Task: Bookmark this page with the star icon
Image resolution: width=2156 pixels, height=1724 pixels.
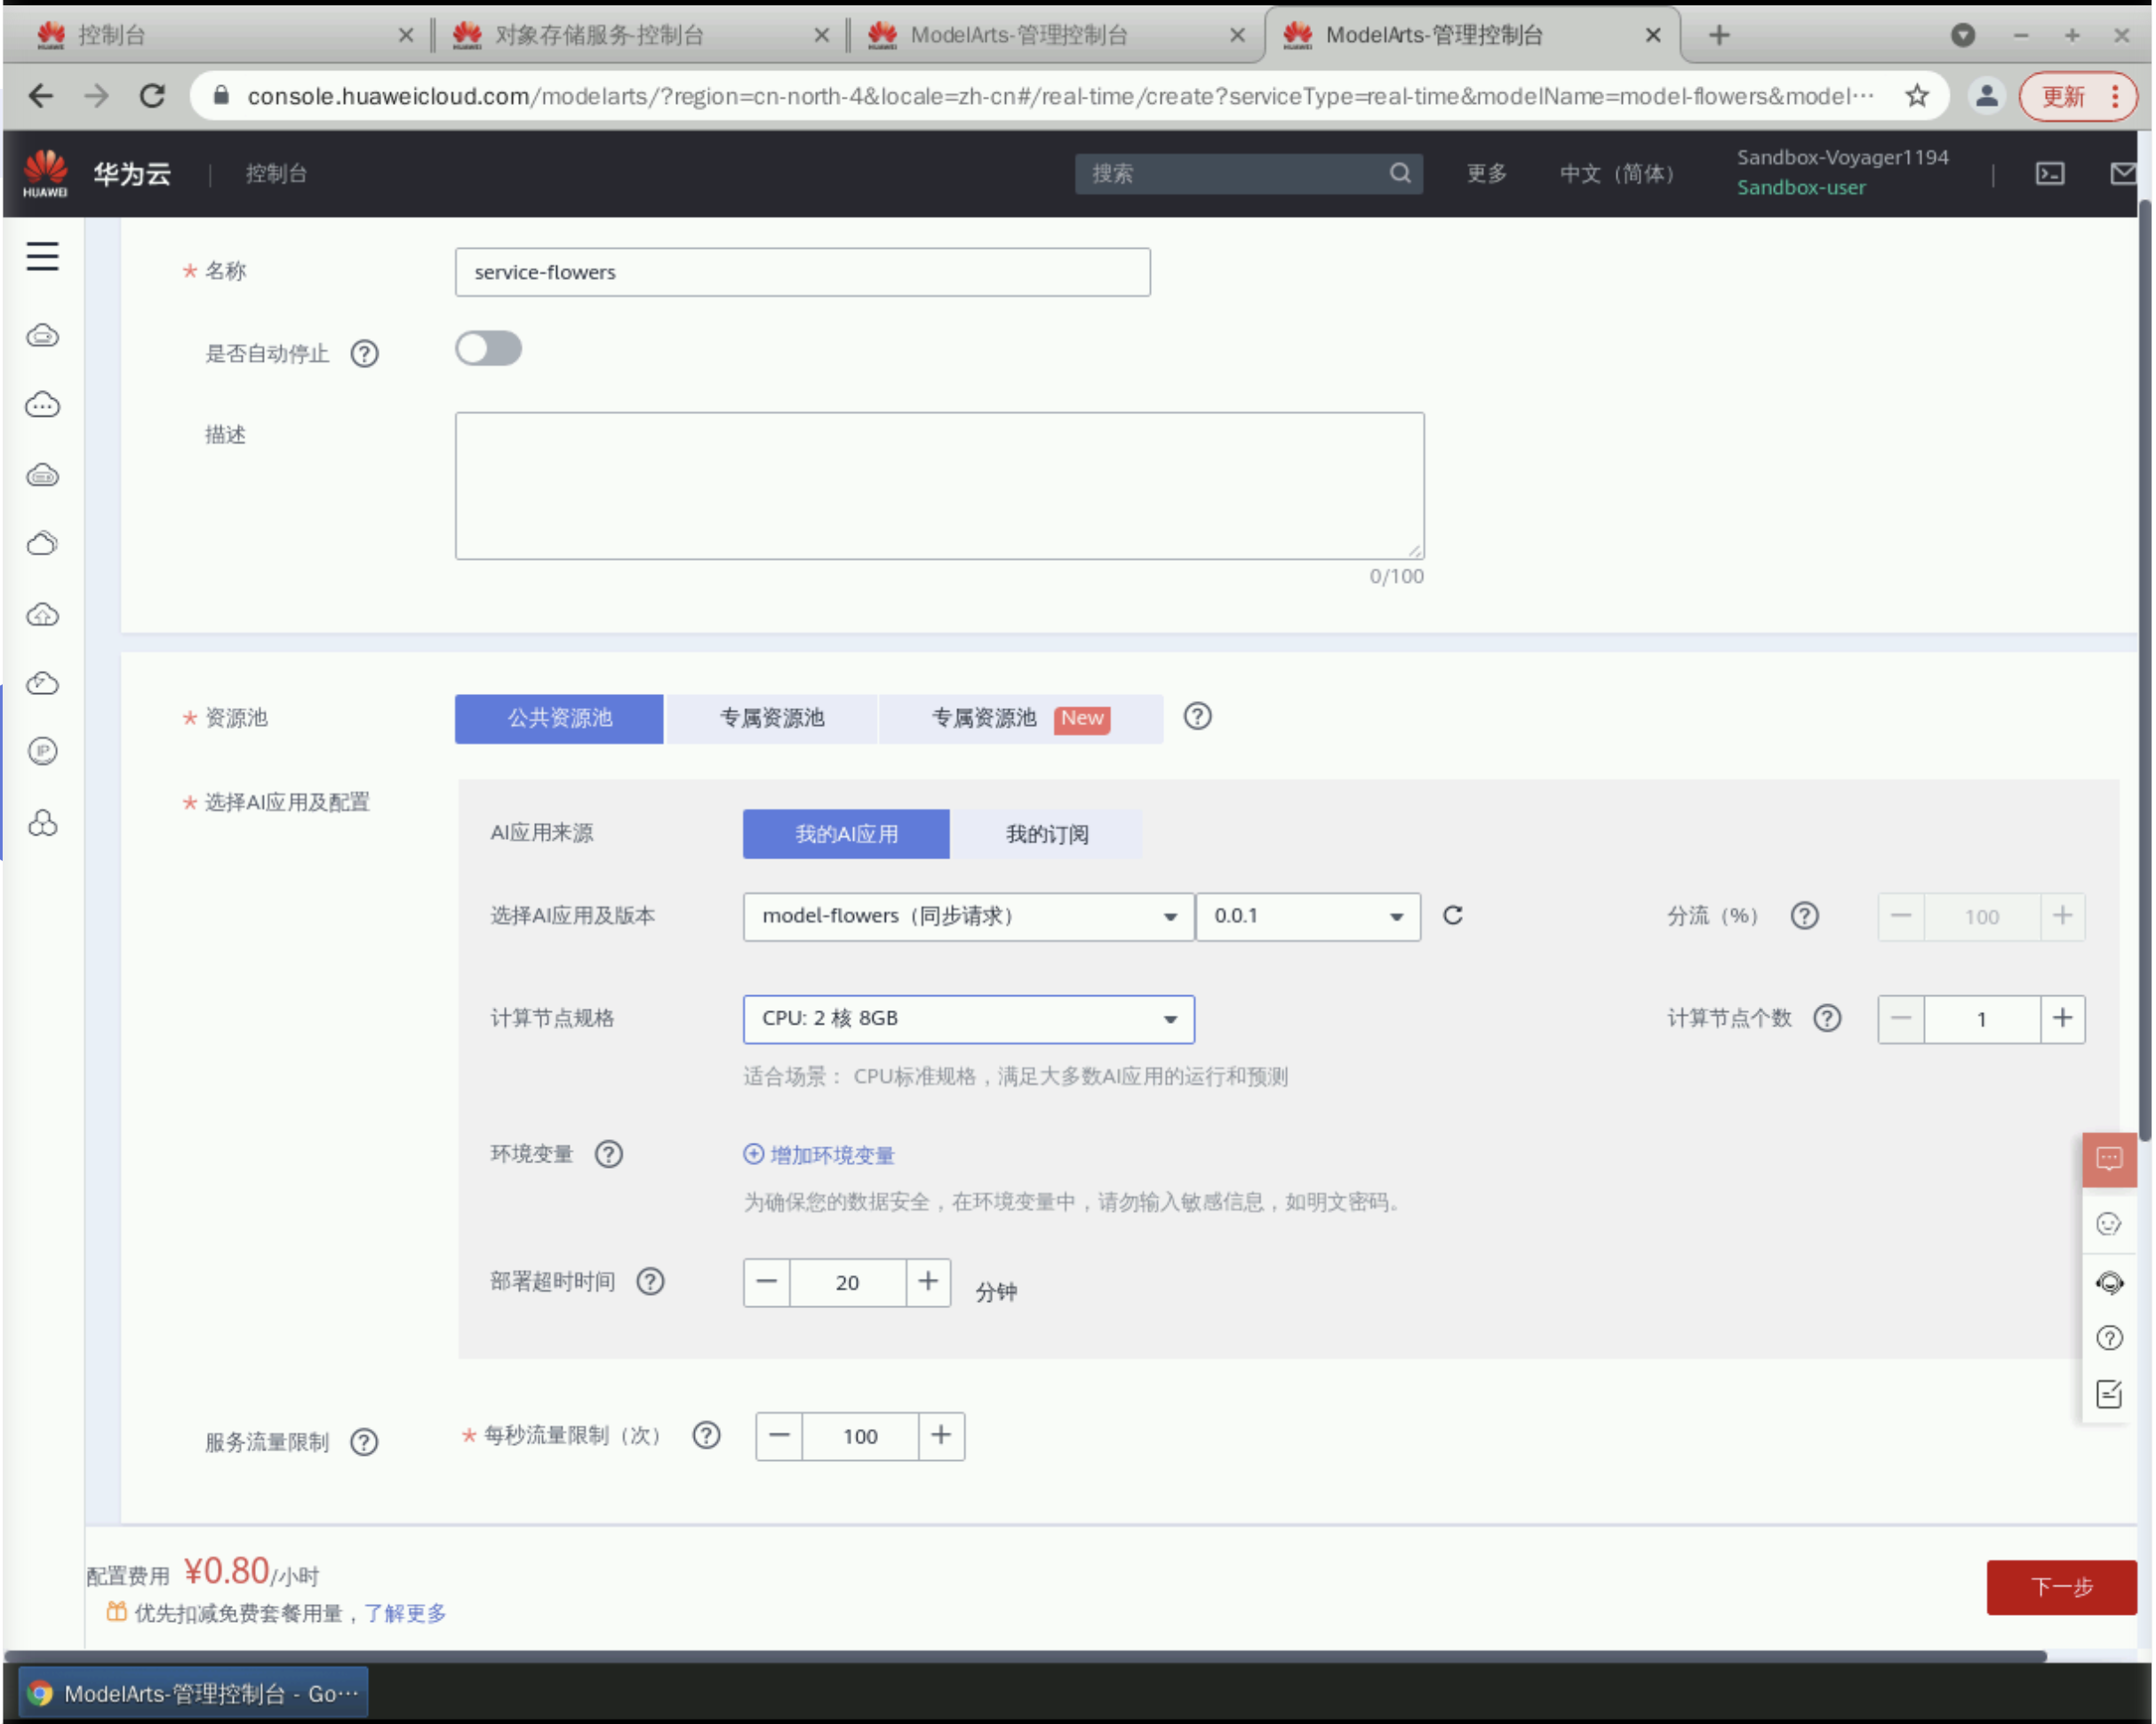Action: [1917, 96]
